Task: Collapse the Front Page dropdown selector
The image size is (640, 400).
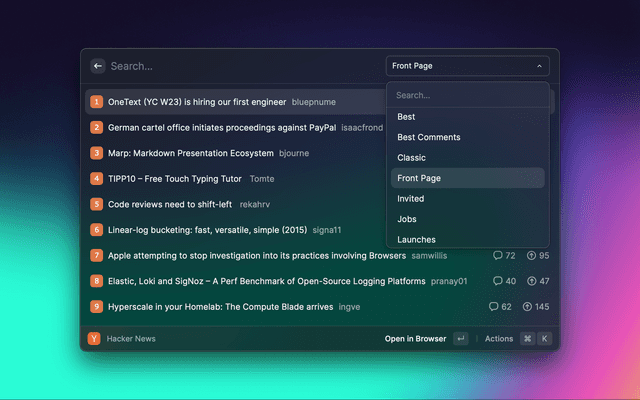Action: [467, 66]
